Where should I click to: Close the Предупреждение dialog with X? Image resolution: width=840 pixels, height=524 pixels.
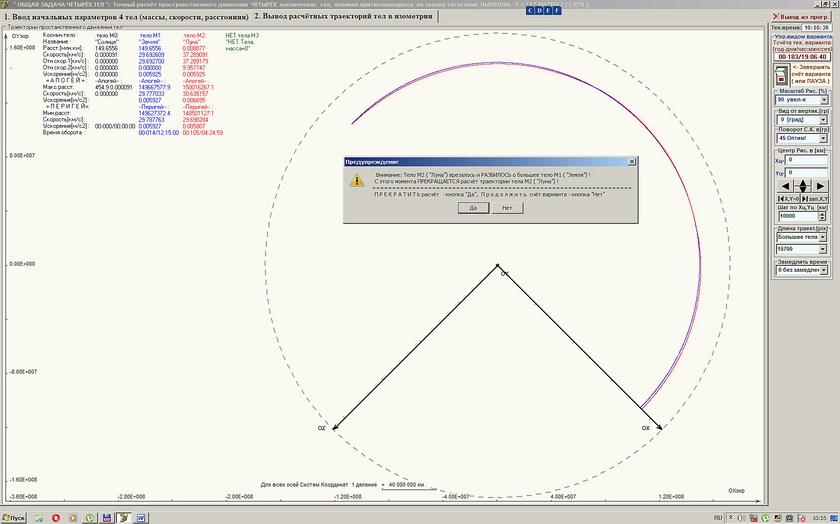[x=631, y=161]
